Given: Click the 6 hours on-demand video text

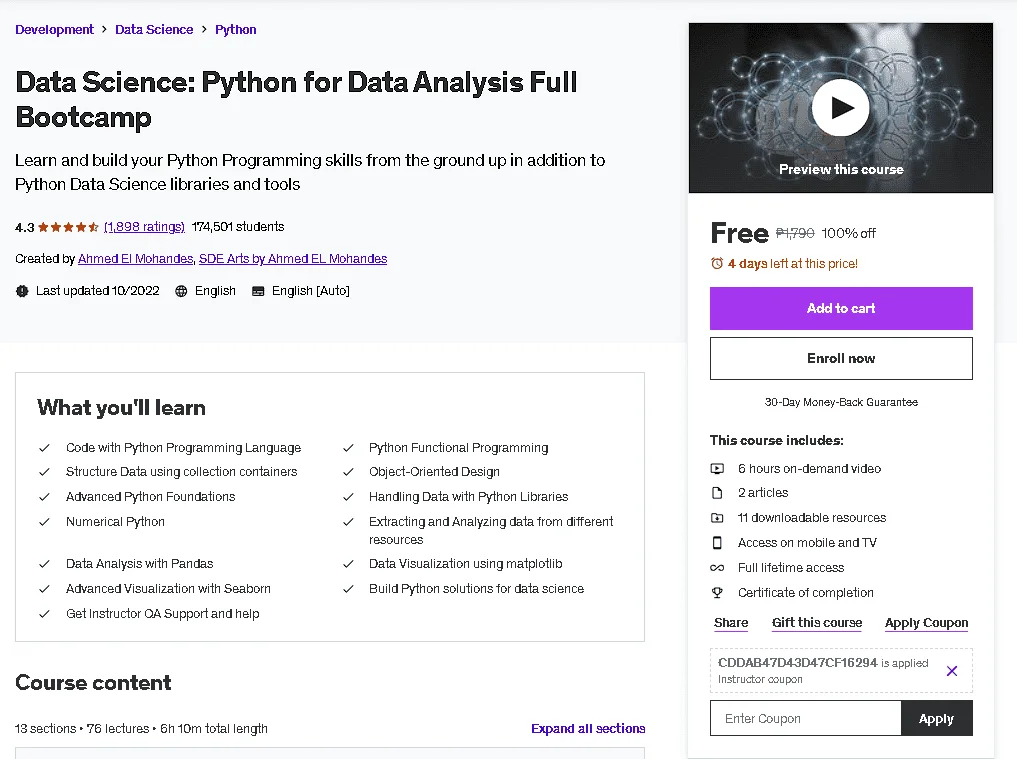Looking at the screenshot, I should 809,468.
